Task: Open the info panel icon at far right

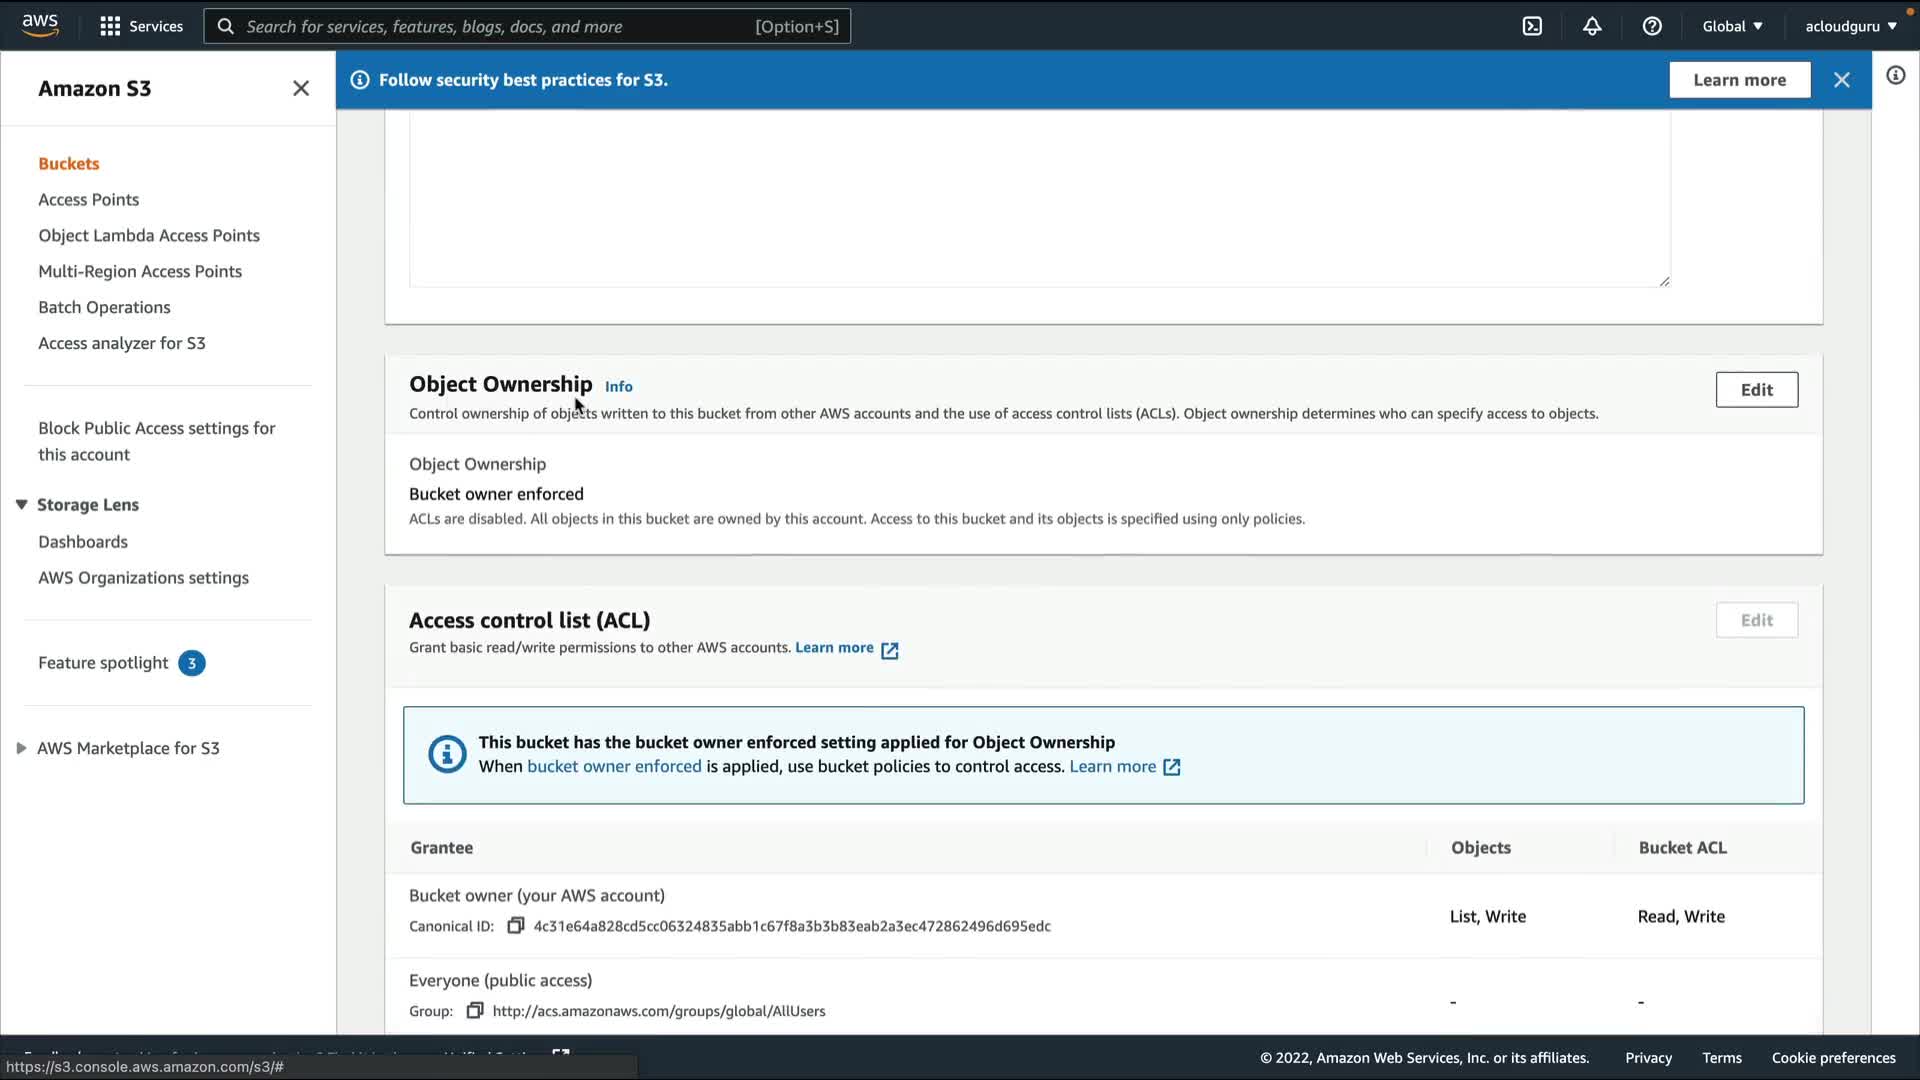Action: click(x=1895, y=76)
